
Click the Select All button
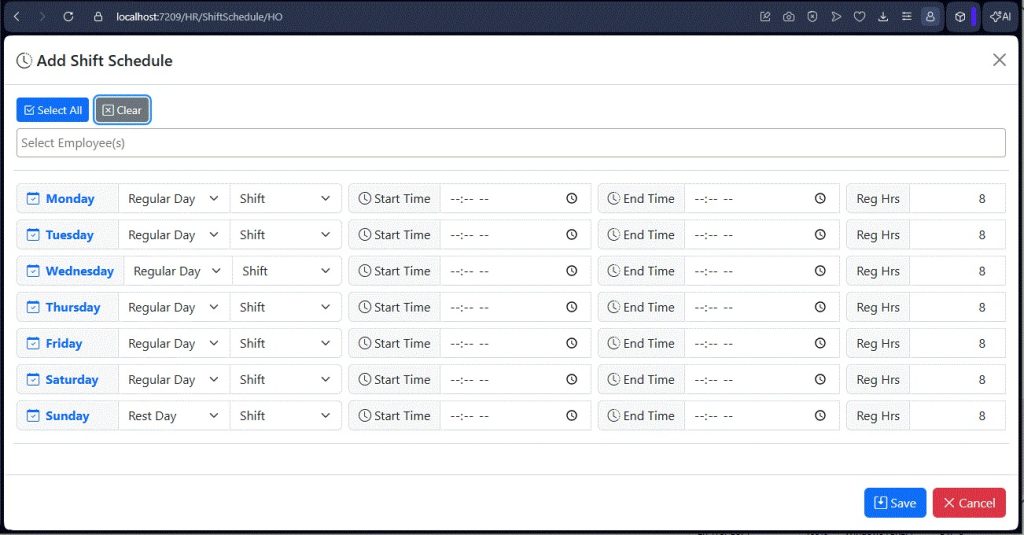click(x=52, y=110)
